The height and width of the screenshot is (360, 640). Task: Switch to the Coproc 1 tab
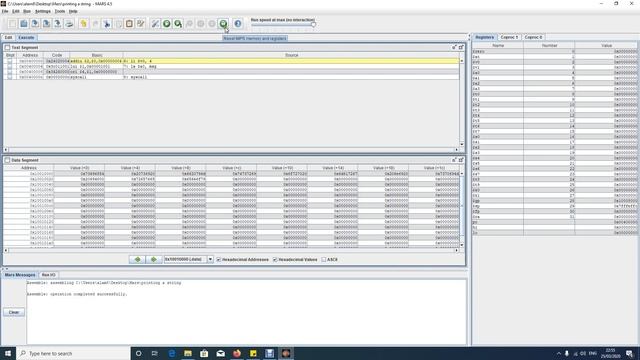509,37
